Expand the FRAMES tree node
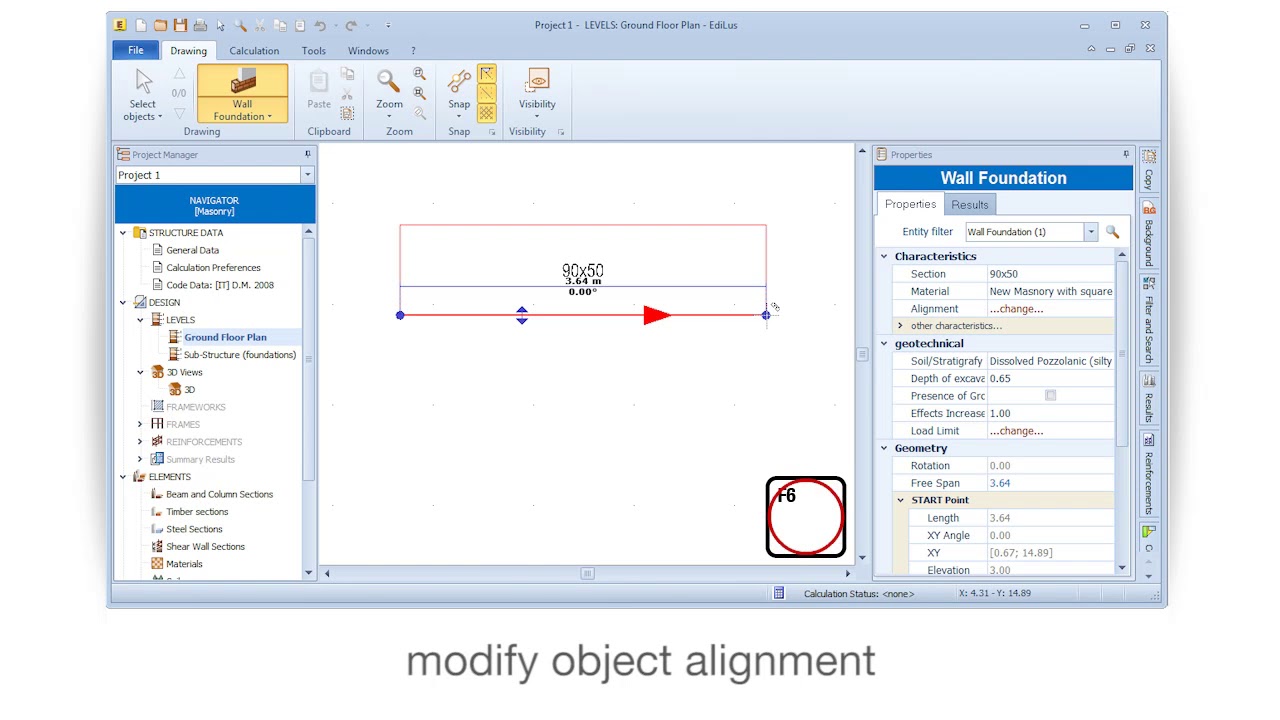 click(x=141, y=424)
